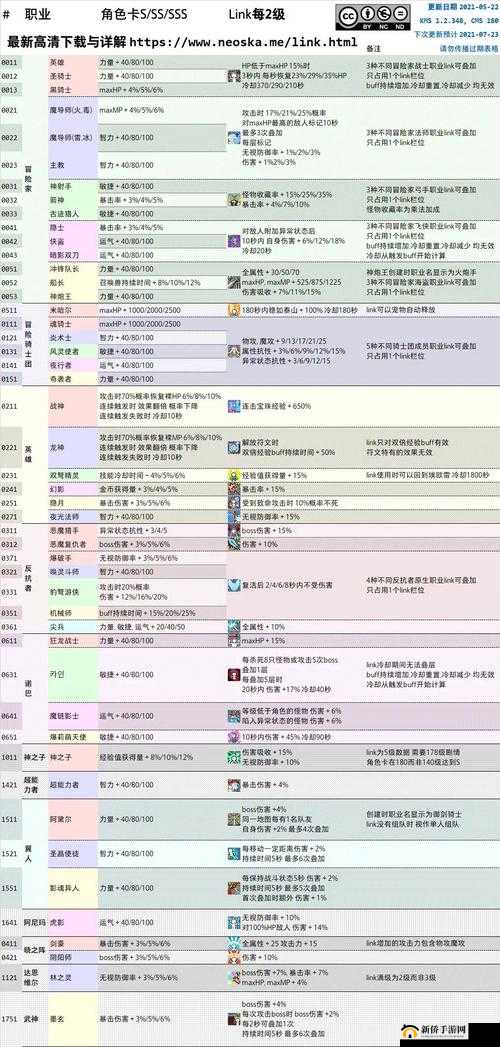
Task: Click the pirate link icon beside 'maxHP, maxMP + 525/875/1225'
Action: click(x=234, y=282)
